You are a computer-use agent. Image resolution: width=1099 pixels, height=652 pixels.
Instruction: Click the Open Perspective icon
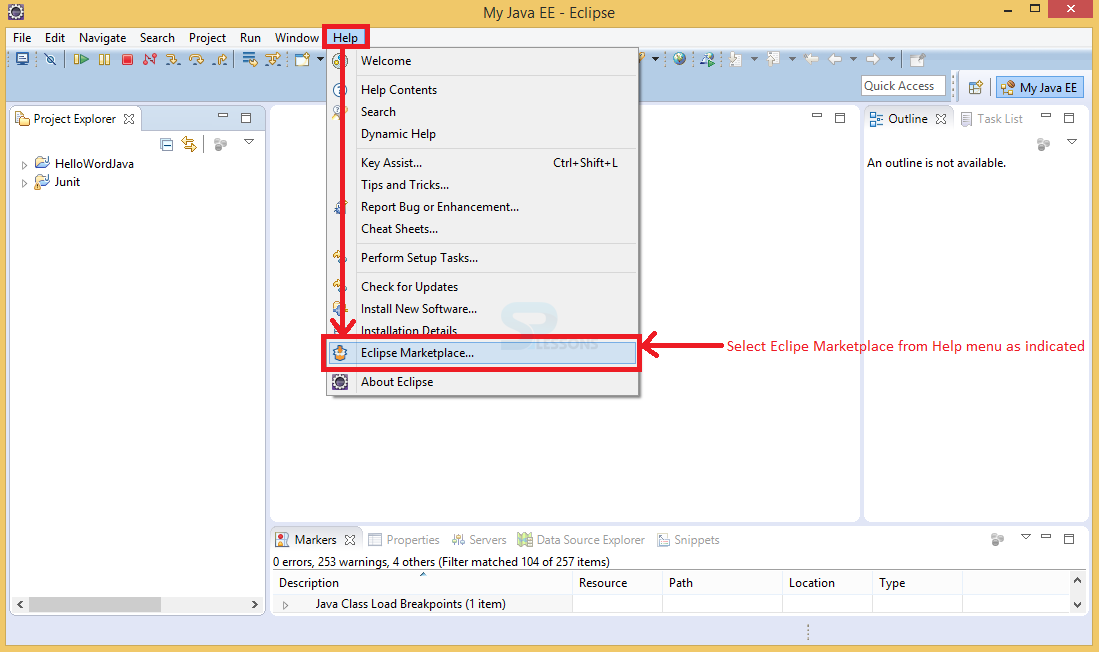pos(975,88)
